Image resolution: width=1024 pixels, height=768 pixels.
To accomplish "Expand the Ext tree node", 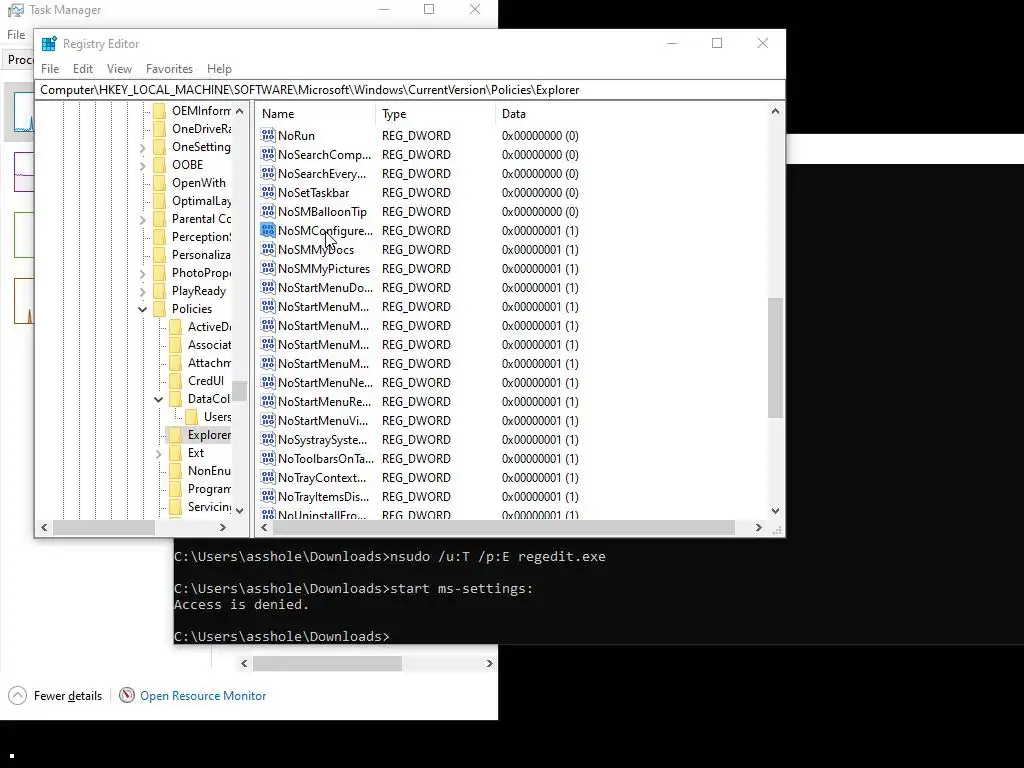I will pyautogui.click(x=158, y=453).
